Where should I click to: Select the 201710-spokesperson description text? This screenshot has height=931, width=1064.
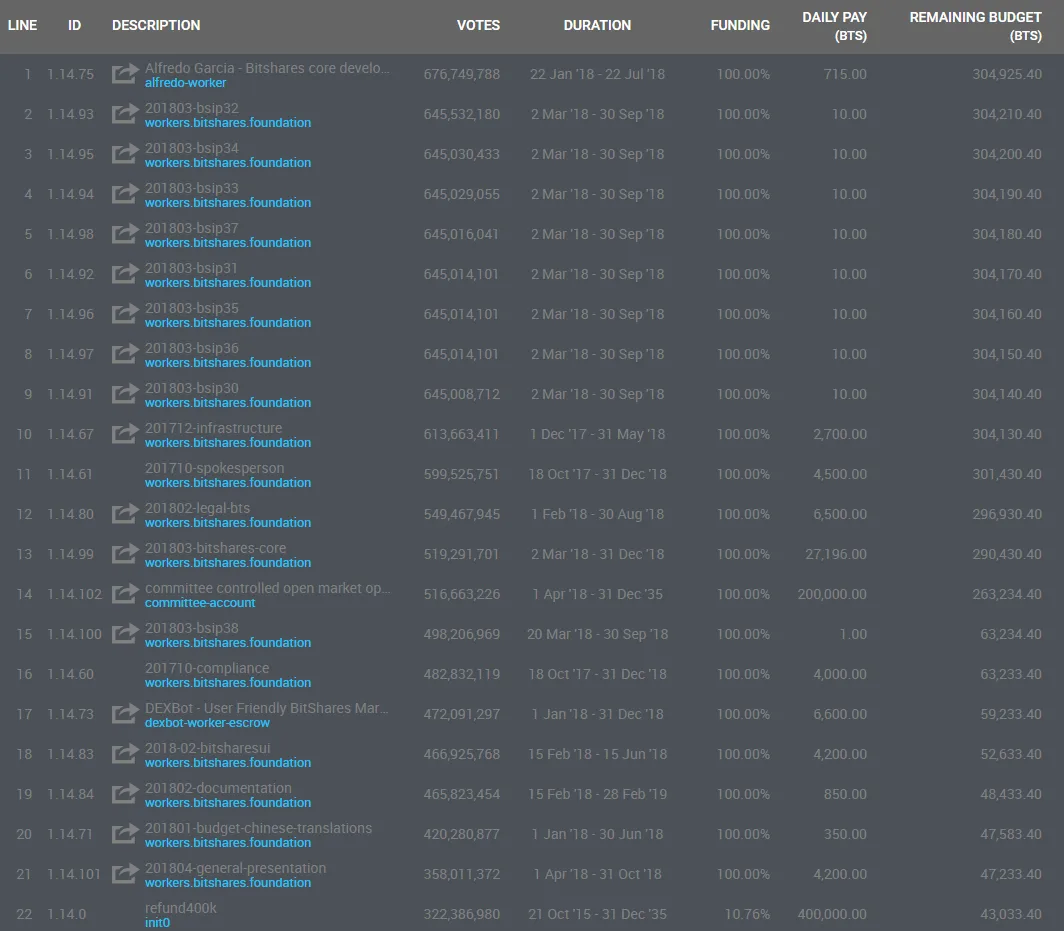[214, 468]
